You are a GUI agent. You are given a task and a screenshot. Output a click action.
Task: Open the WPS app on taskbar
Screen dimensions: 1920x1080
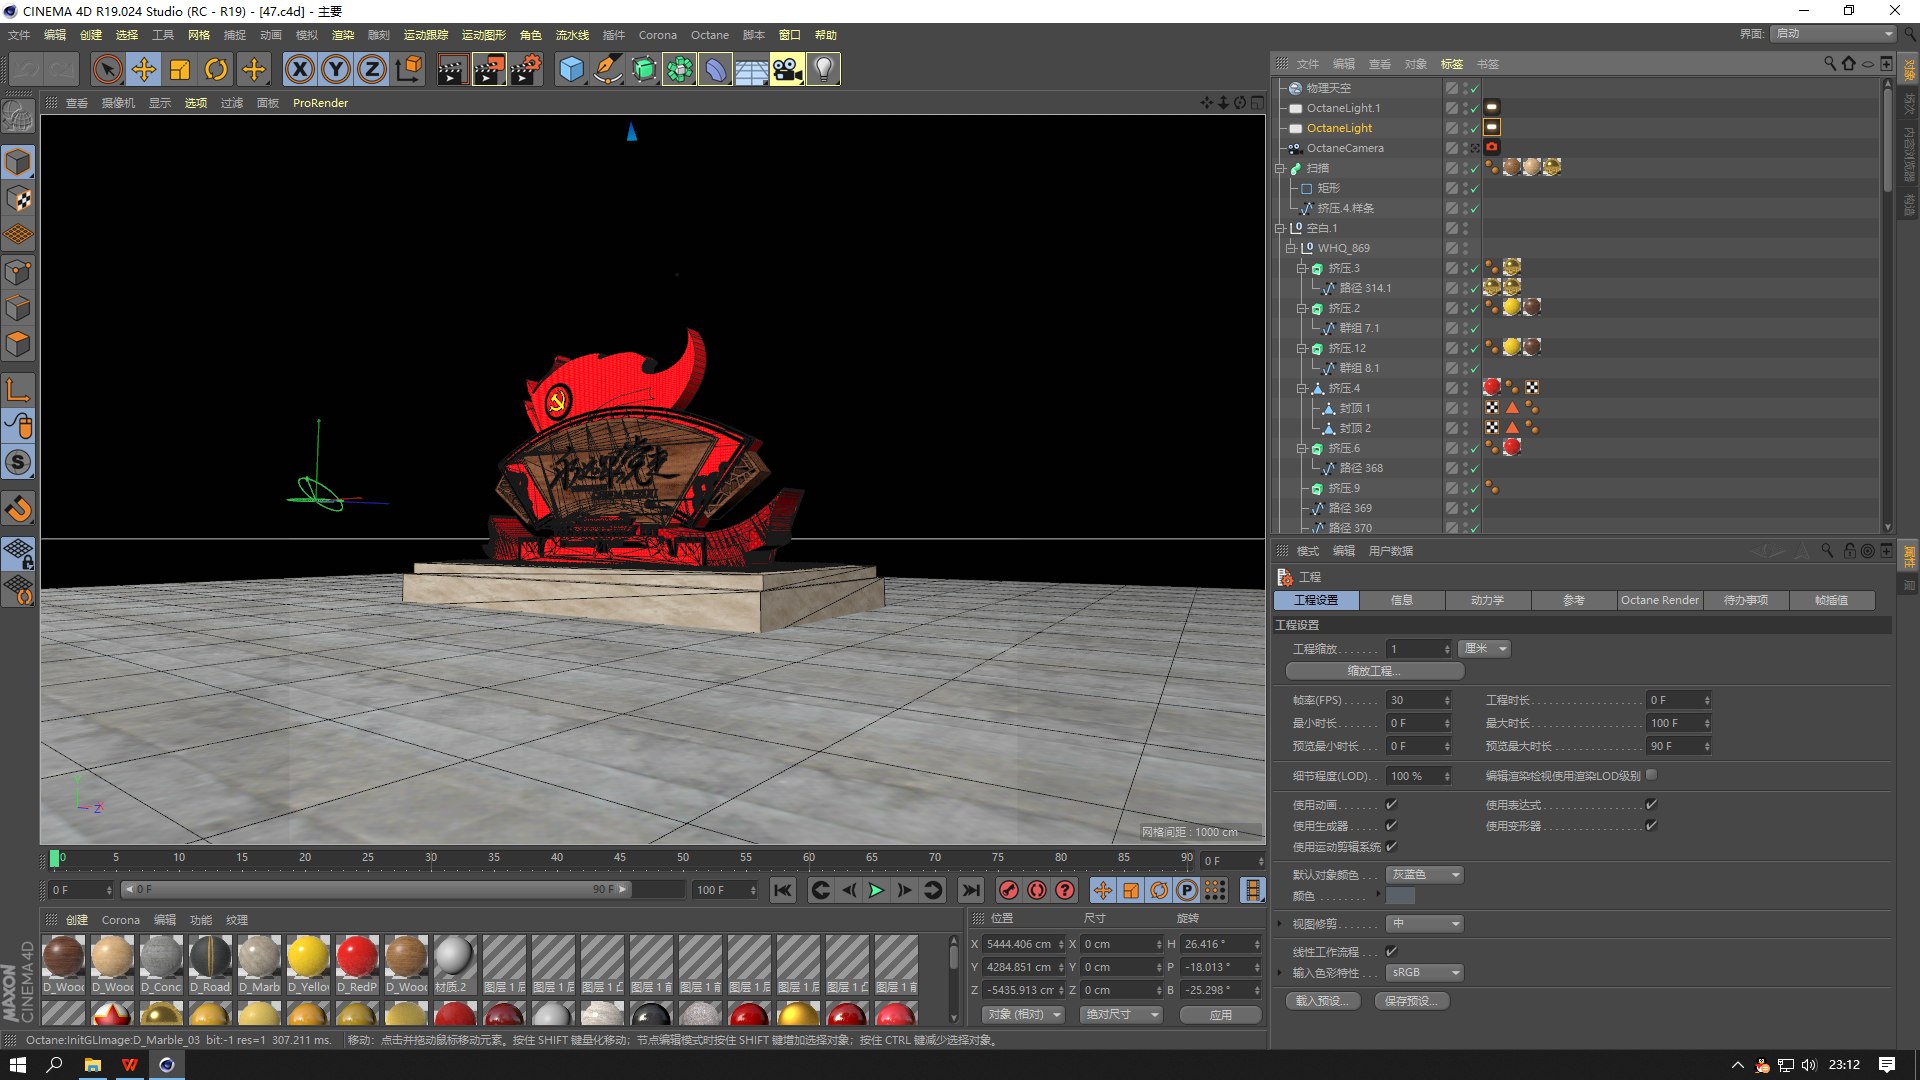(x=129, y=1065)
